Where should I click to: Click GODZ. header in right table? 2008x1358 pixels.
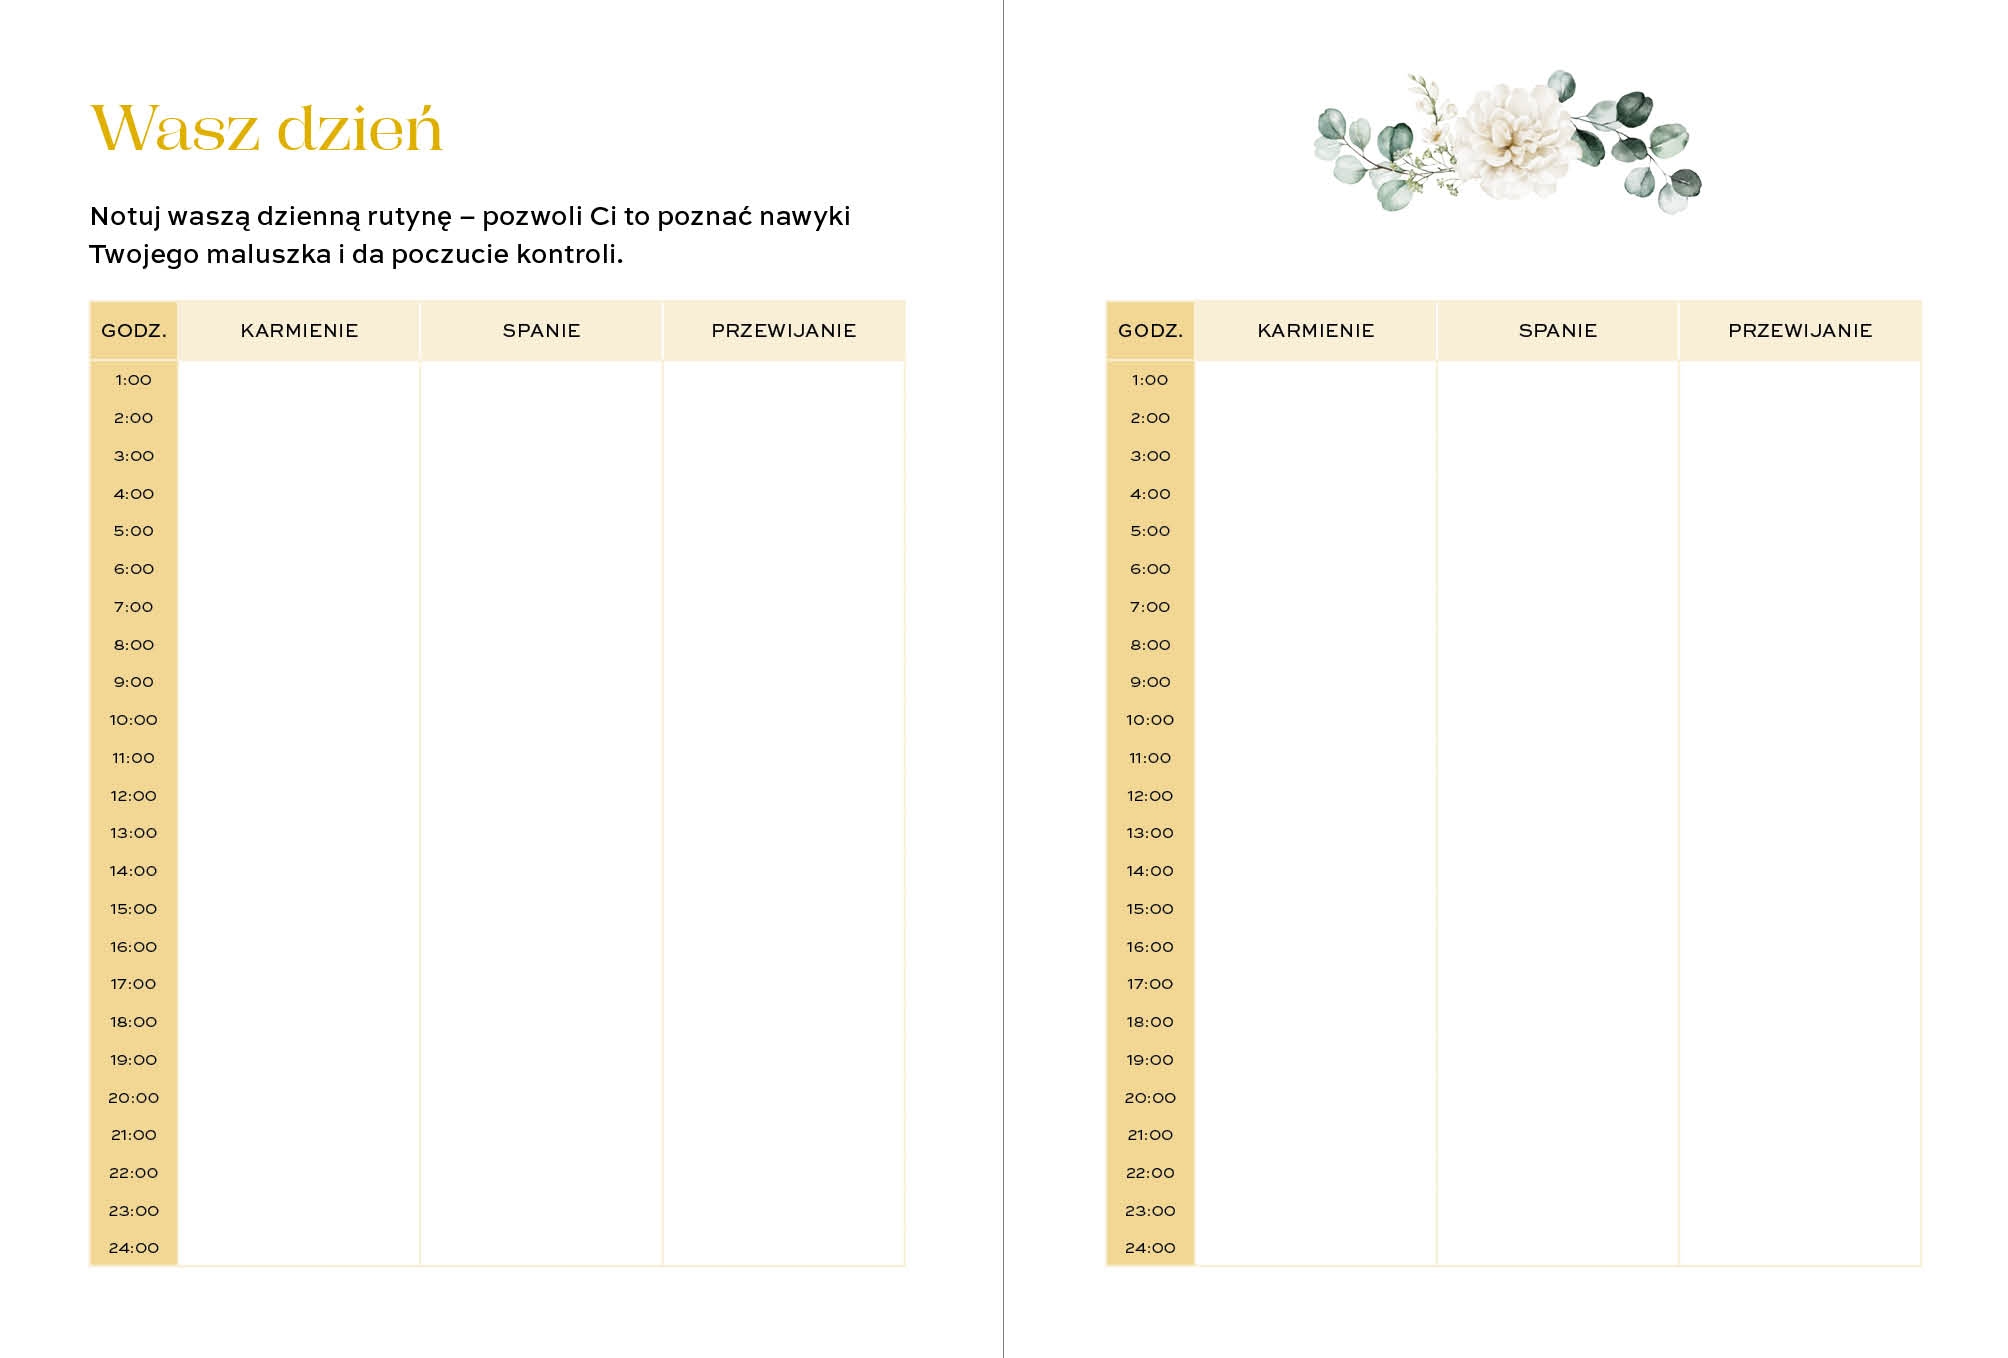point(1150,331)
